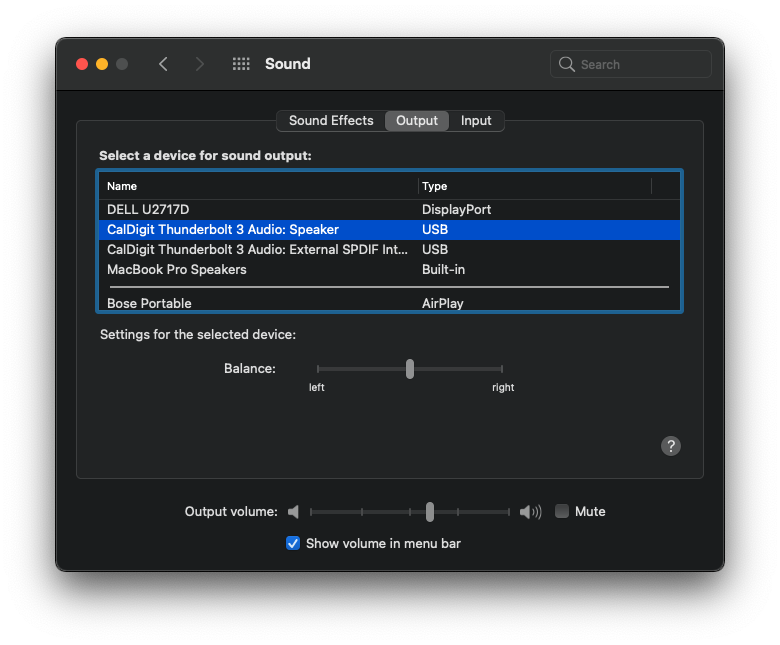
Task: Click the forward navigation arrow
Action: pos(200,64)
